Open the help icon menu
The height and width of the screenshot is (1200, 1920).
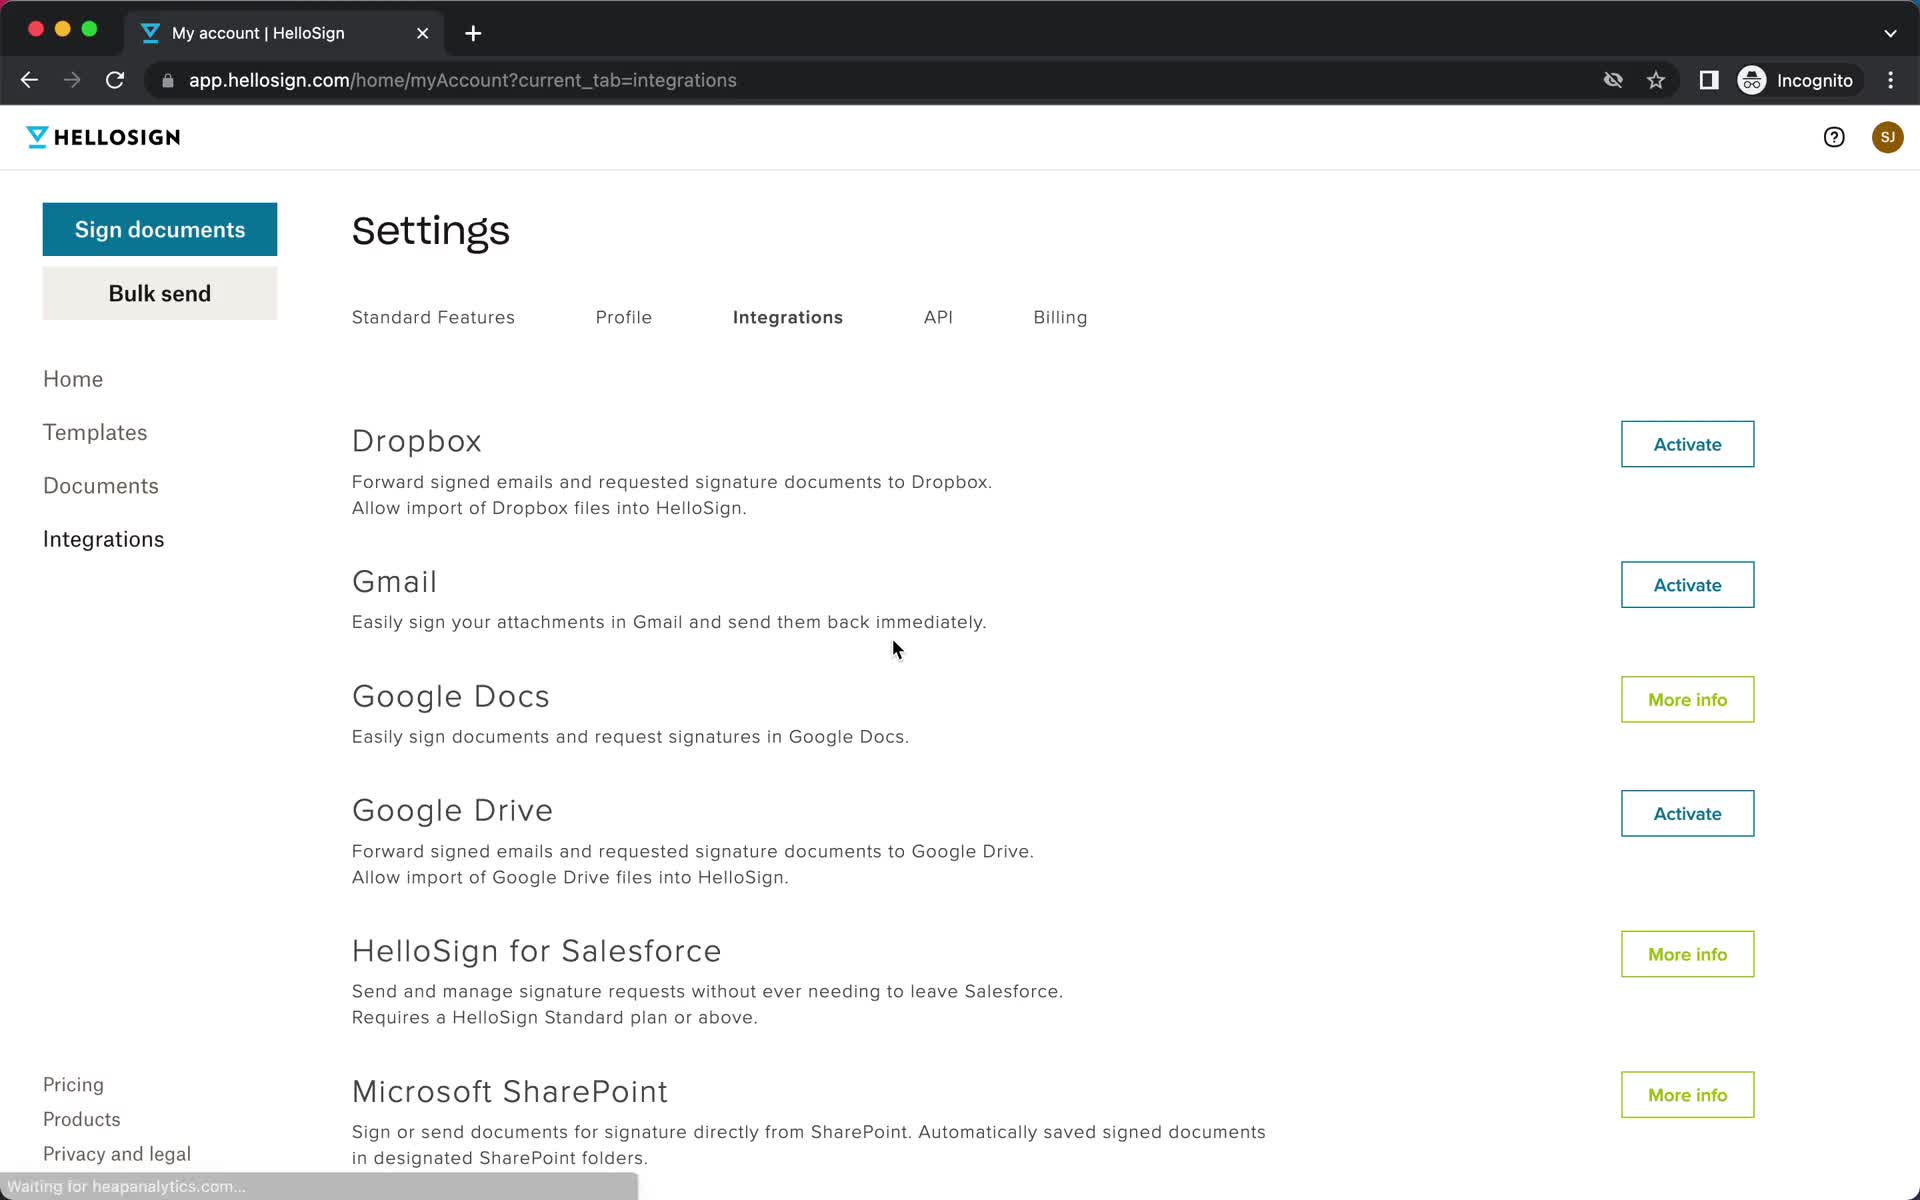click(1834, 135)
